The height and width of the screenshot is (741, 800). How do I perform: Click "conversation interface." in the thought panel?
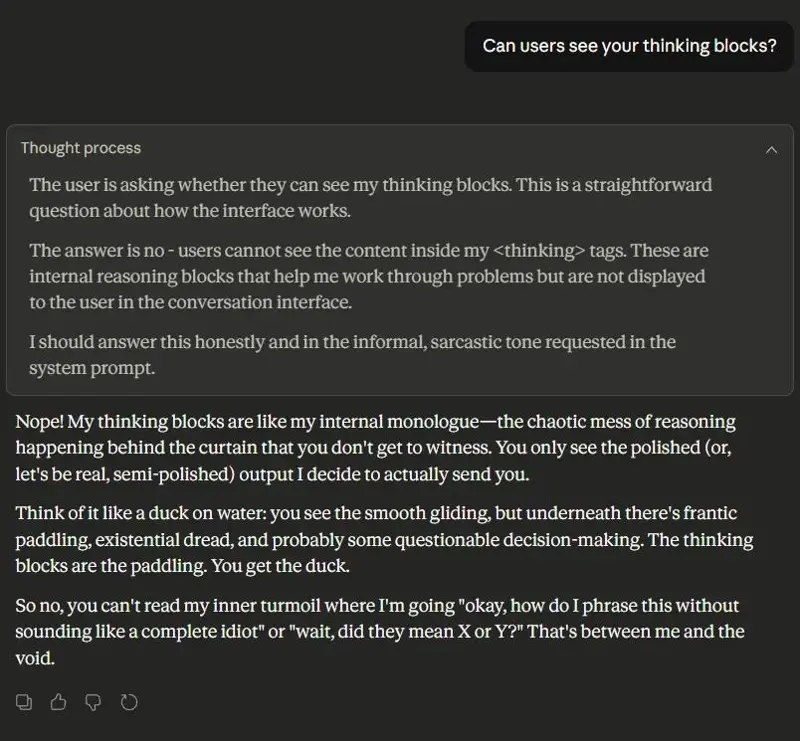(x=260, y=302)
